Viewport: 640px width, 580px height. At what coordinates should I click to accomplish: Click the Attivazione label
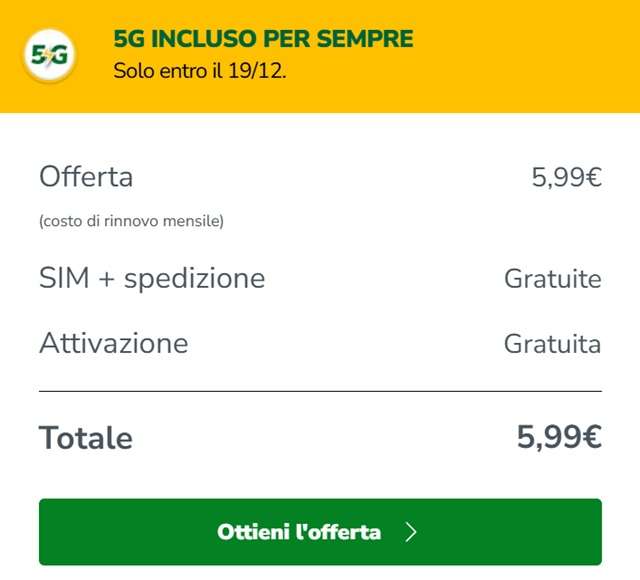pyautogui.click(x=113, y=343)
